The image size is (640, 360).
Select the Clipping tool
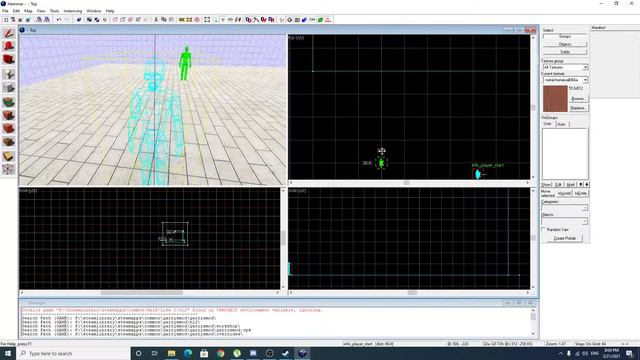coord(9,156)
